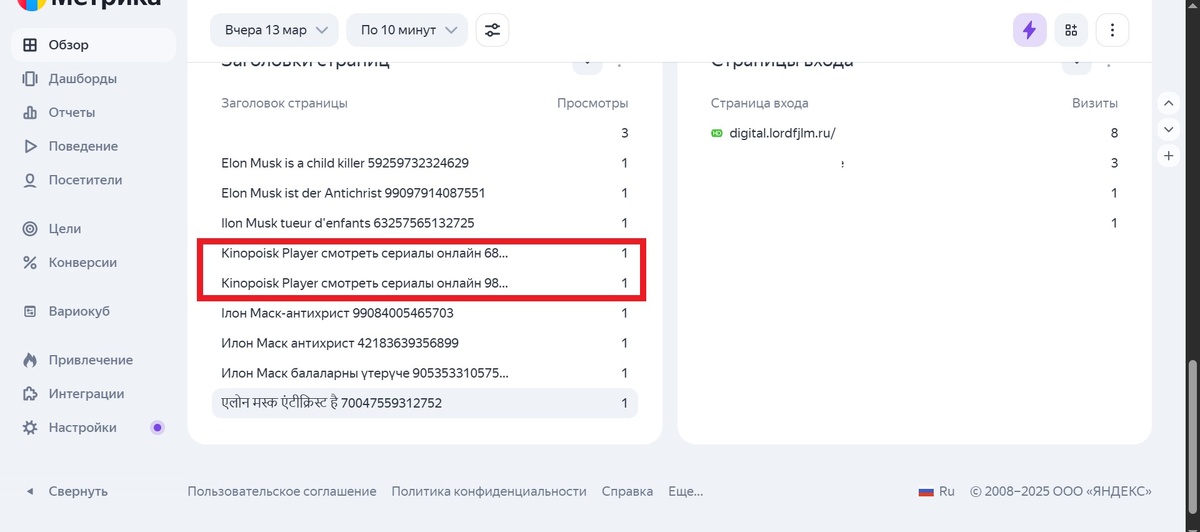Click the Просмотры column header
This screenshot has width=1200, height=532.
592,103
